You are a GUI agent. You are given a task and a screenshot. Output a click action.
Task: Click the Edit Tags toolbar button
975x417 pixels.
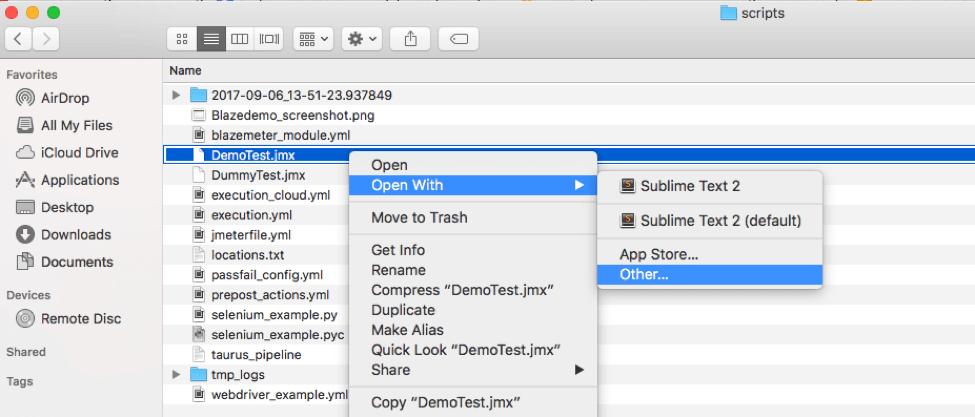pyautogui.click(x=458, y=39)
